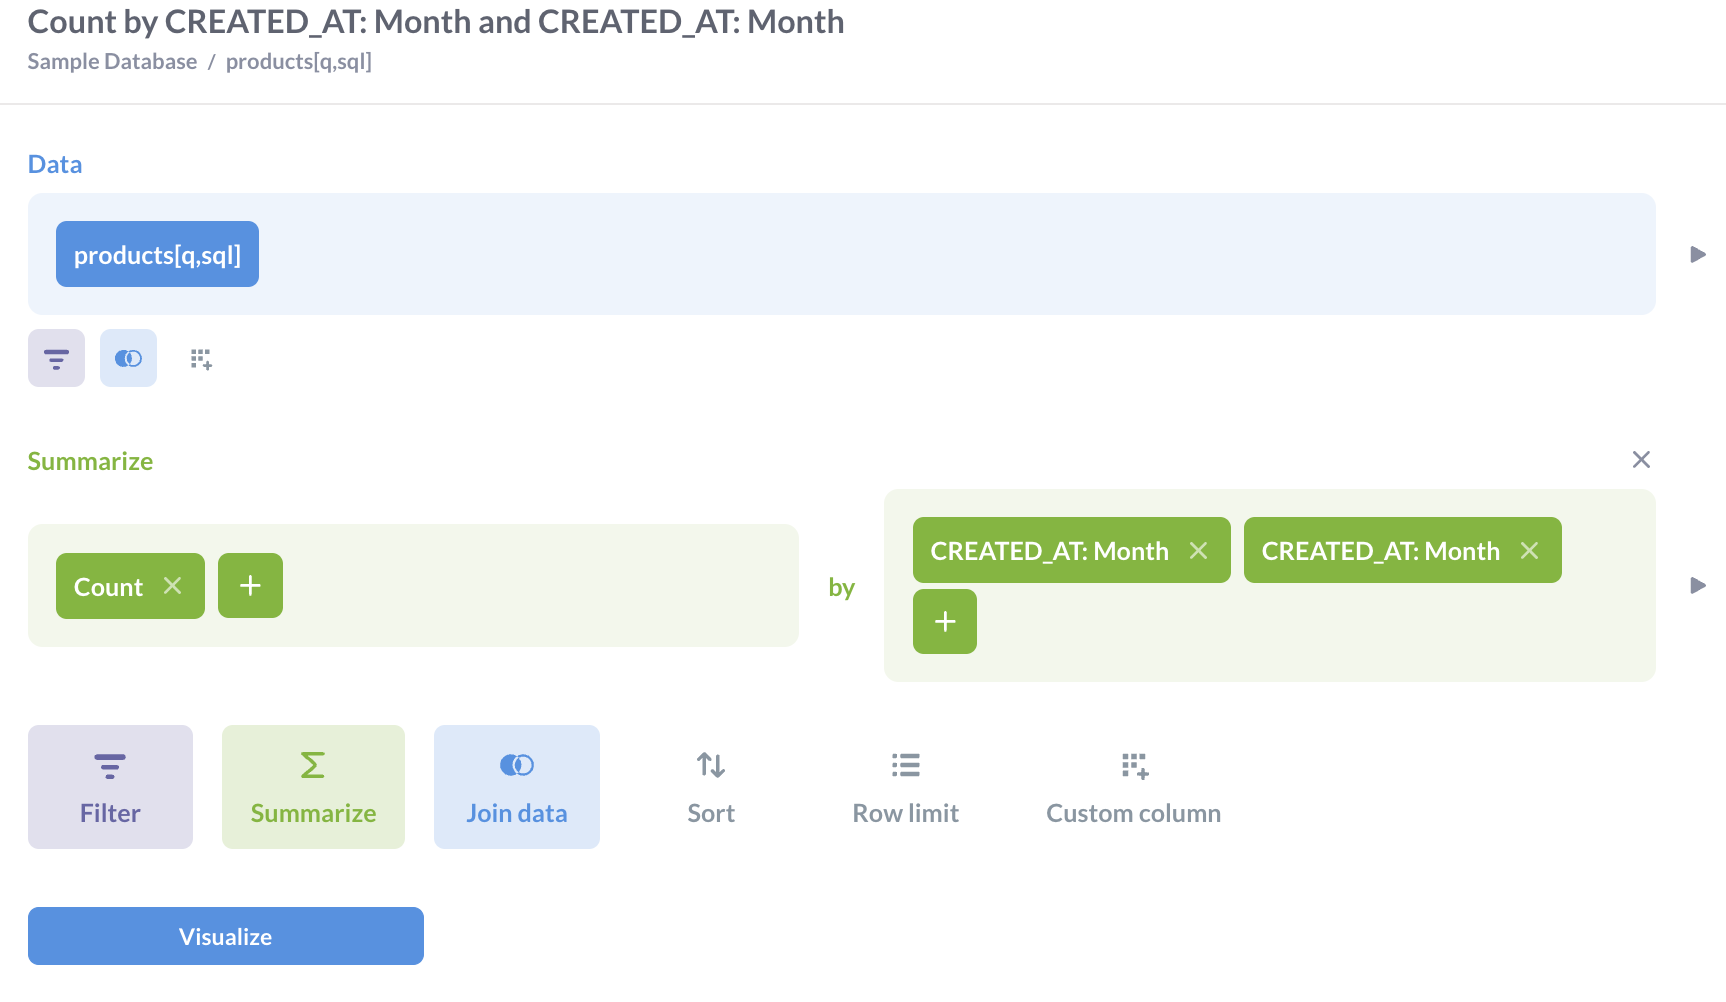Expand the preview arrow beside the Summarize row
1726x1002 pixels.
pyautogui.click(x=1697, y=586)
